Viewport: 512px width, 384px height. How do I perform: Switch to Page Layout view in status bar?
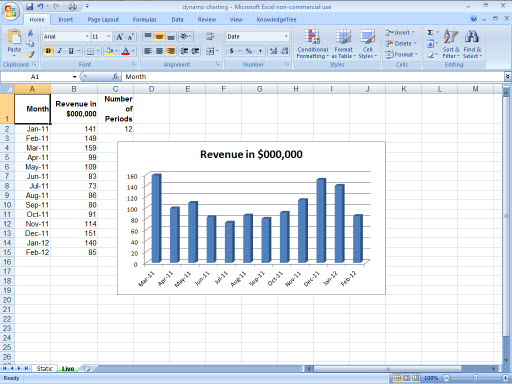coord(406,378)
